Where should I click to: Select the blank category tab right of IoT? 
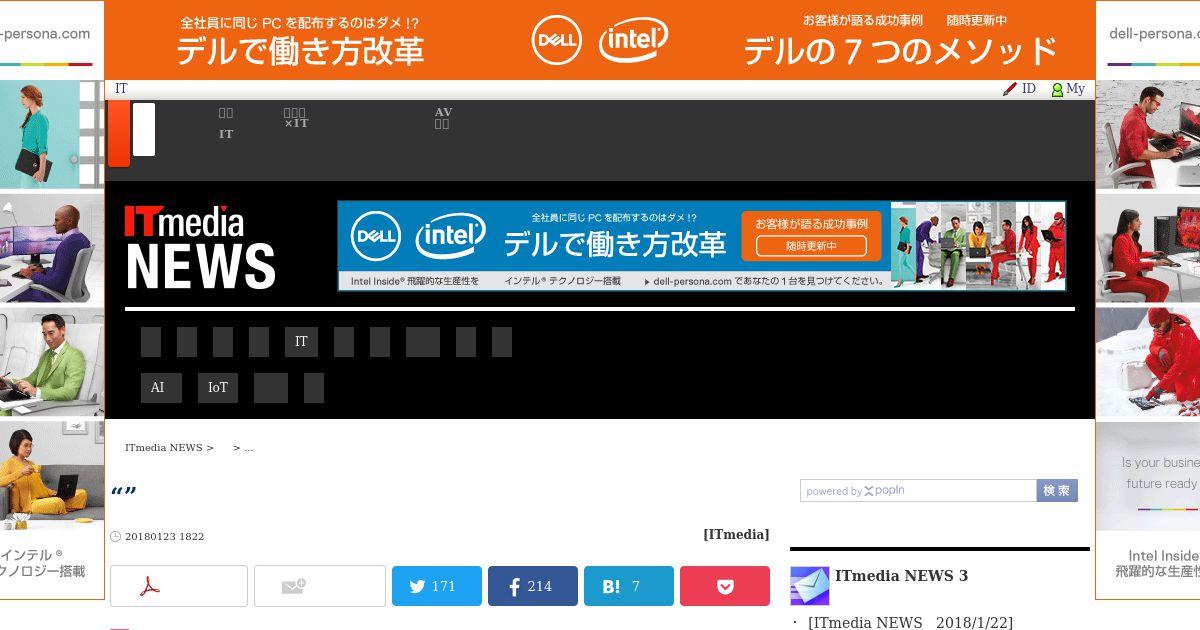click(271, 388)
